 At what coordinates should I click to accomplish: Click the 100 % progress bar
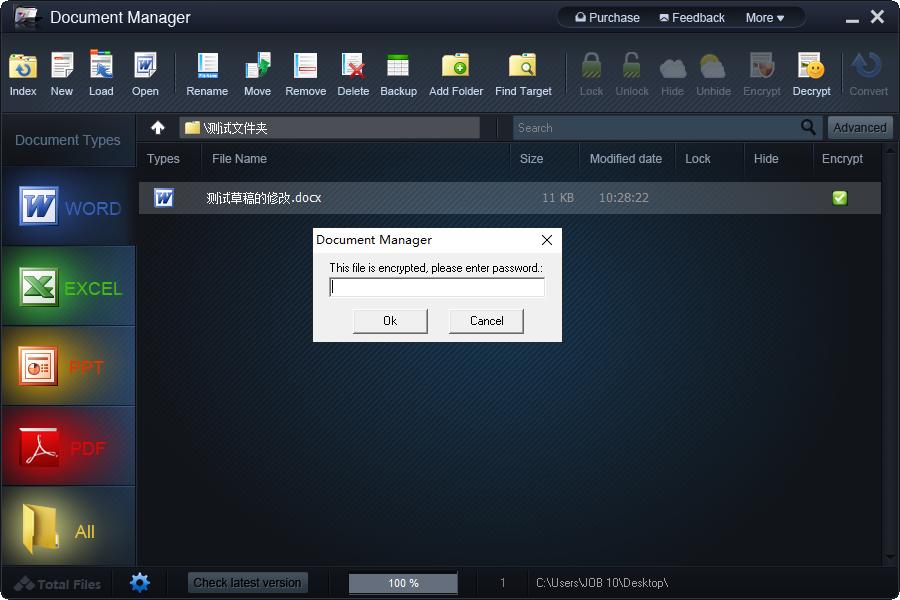tap(403, 583)
